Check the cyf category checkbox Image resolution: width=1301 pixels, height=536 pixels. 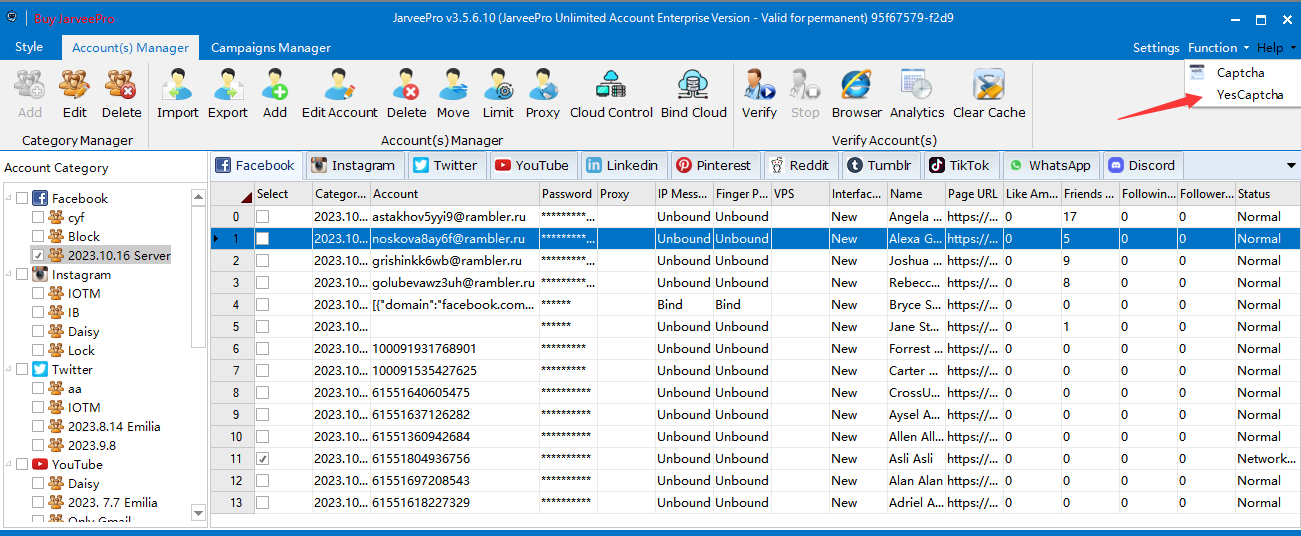38,217
